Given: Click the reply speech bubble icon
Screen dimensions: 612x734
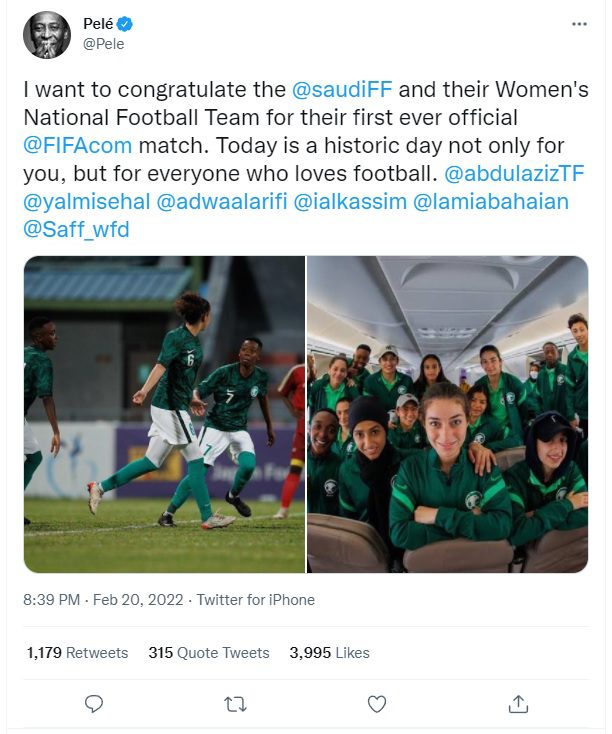Looking at the screenshot, I should click(x=94, y=704).
